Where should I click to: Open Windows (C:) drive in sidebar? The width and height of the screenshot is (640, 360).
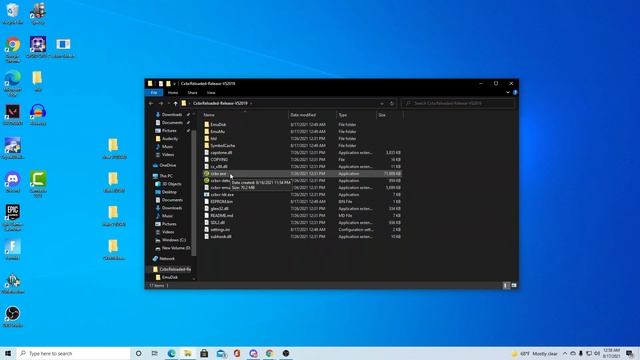[170, 240]
